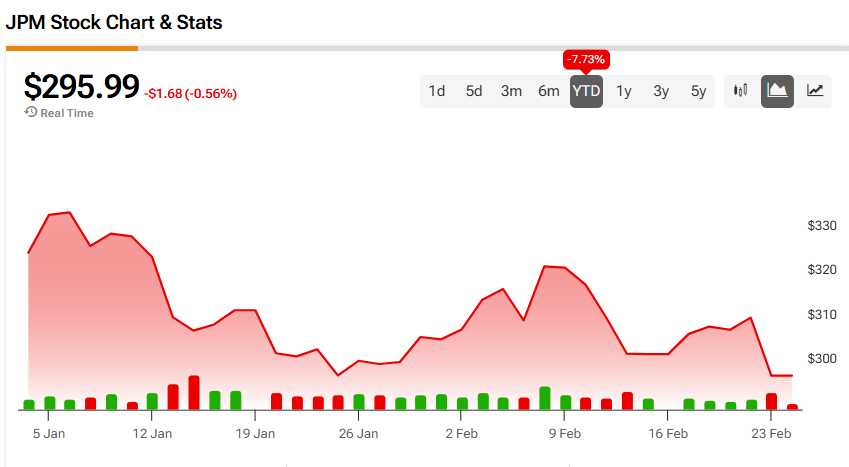Select the 5d time range
Viewport: 849px width, 467px height.
click(x=474, y=91)
